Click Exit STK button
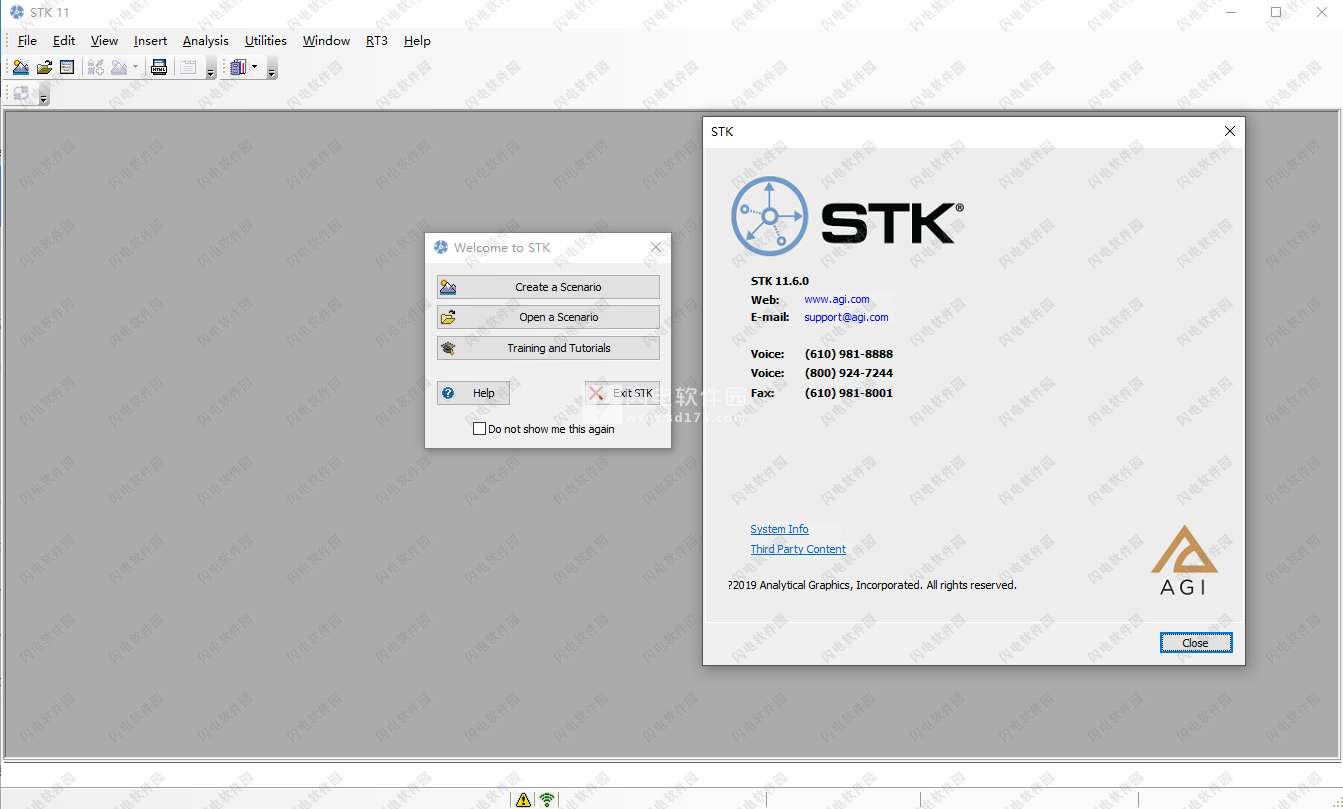This screenshot has width=1343, height=809. [622, 393]
